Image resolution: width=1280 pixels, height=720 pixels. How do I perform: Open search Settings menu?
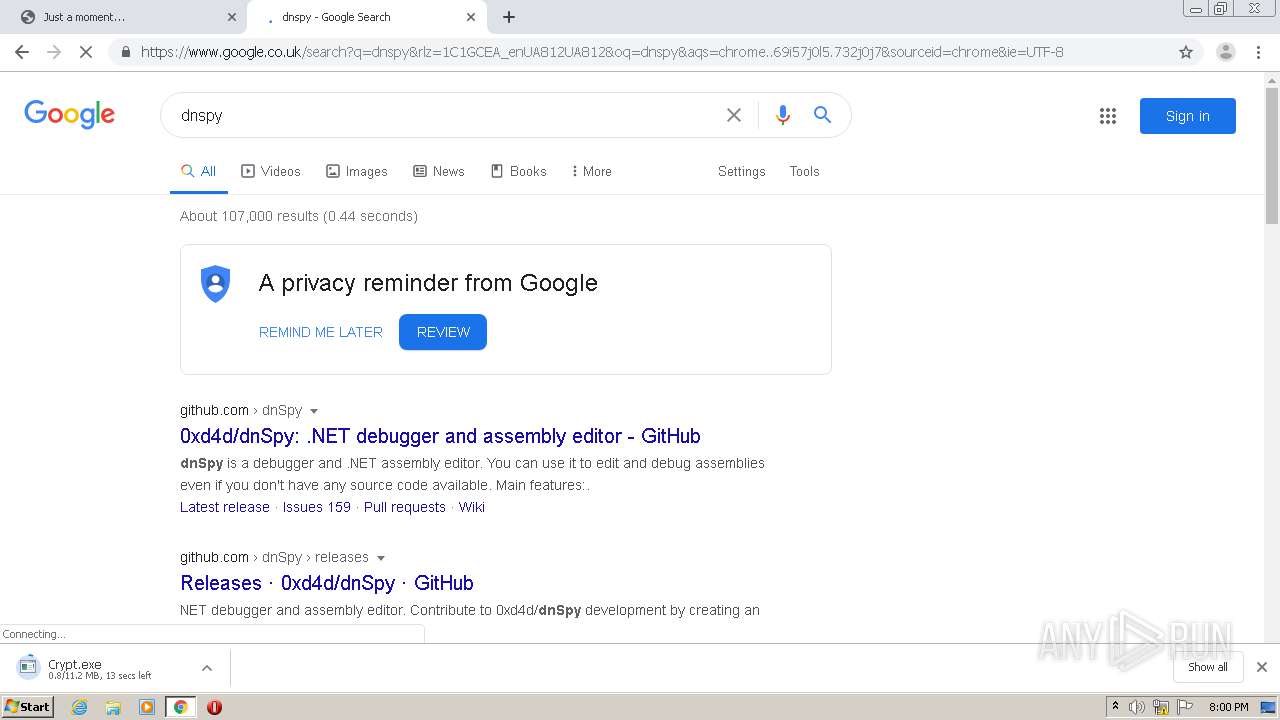coord(741,171)
